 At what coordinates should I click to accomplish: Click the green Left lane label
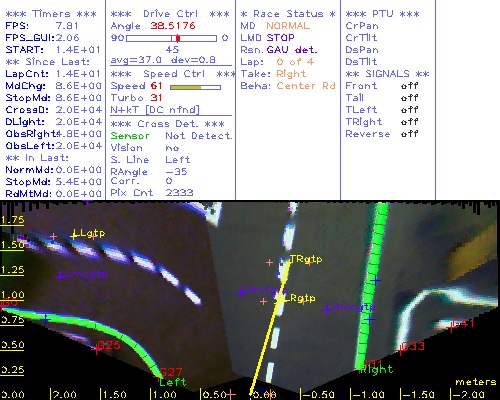click(172, 382)
